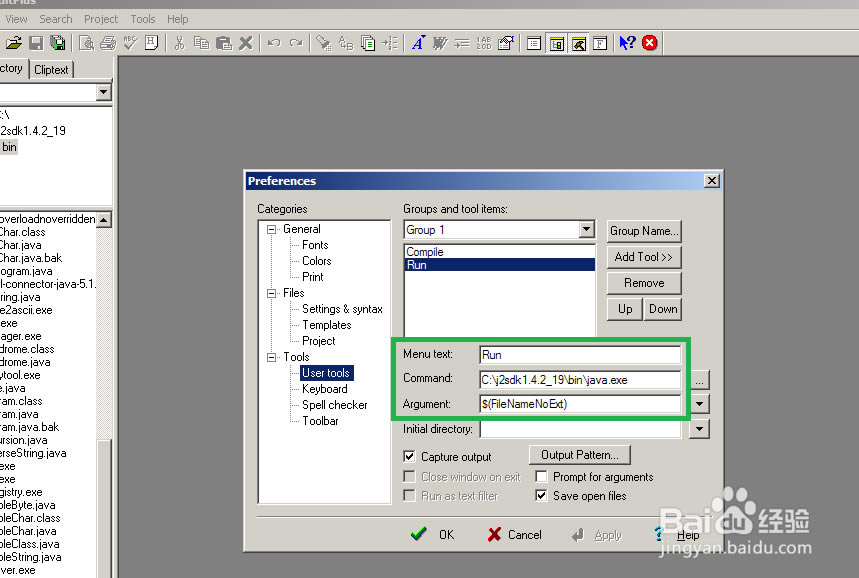The height and width of the screenshot is (578, 859).
Task: Click the Undo arrow icon
Action: (273, 43)
